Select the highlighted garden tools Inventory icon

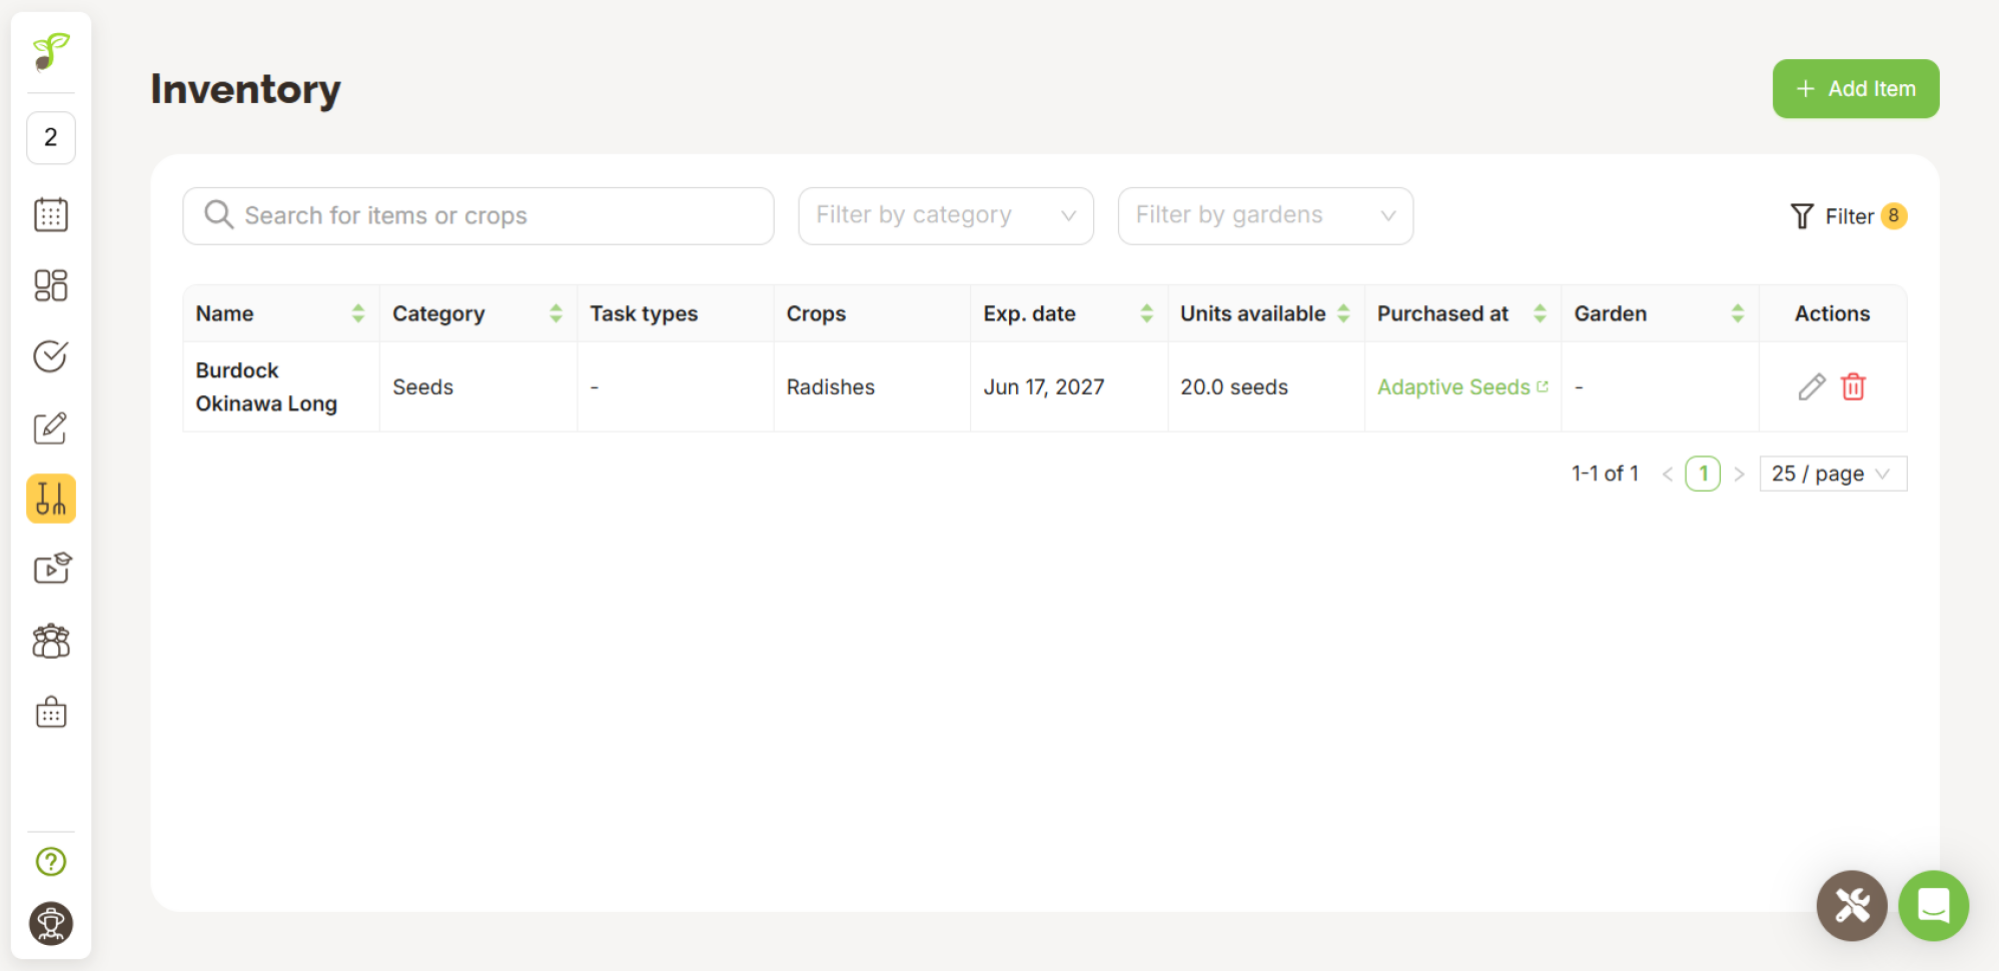tap(50, 498)
